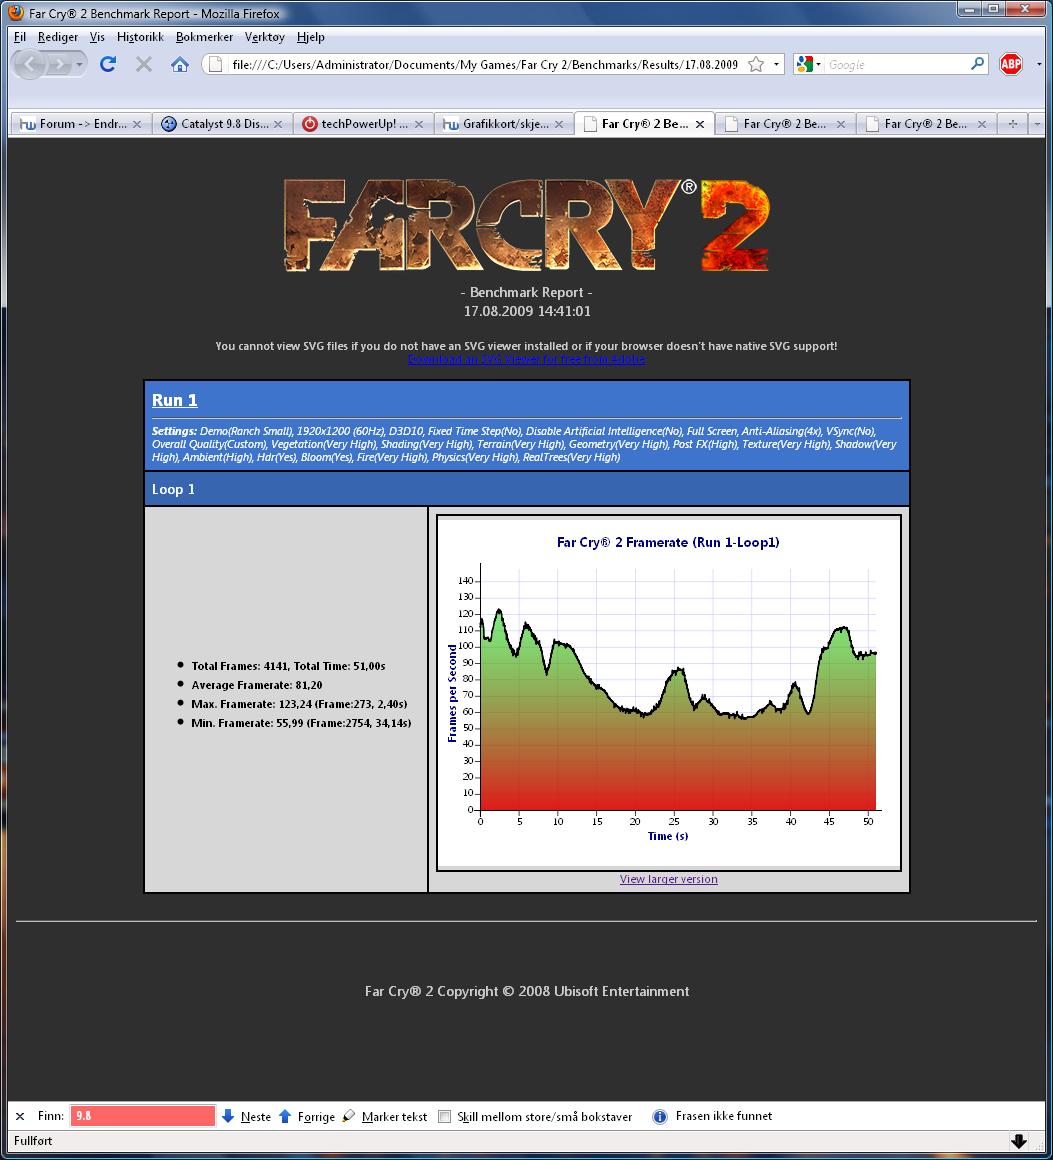Viewport: 1053px width, 1160px height.
Task: Click the Firefox icon in title bar
Action: pyautogui.click(x=16, y=13)
